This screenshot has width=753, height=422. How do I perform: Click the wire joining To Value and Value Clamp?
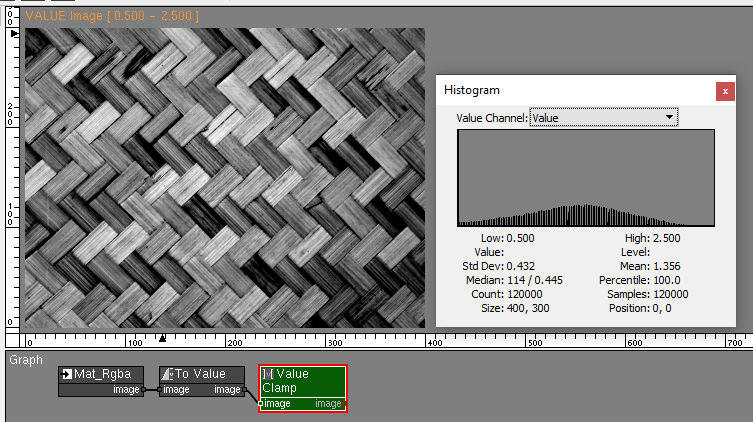[x=252, y=397]
